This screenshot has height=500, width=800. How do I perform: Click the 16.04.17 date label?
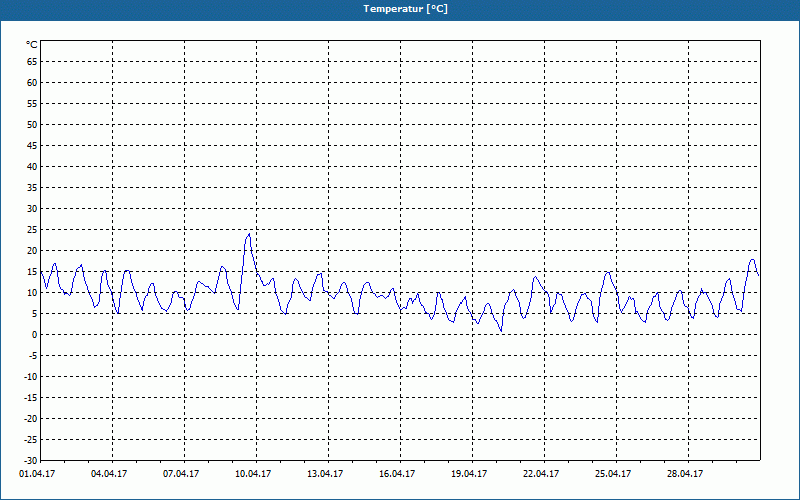(x=397, y=474)
